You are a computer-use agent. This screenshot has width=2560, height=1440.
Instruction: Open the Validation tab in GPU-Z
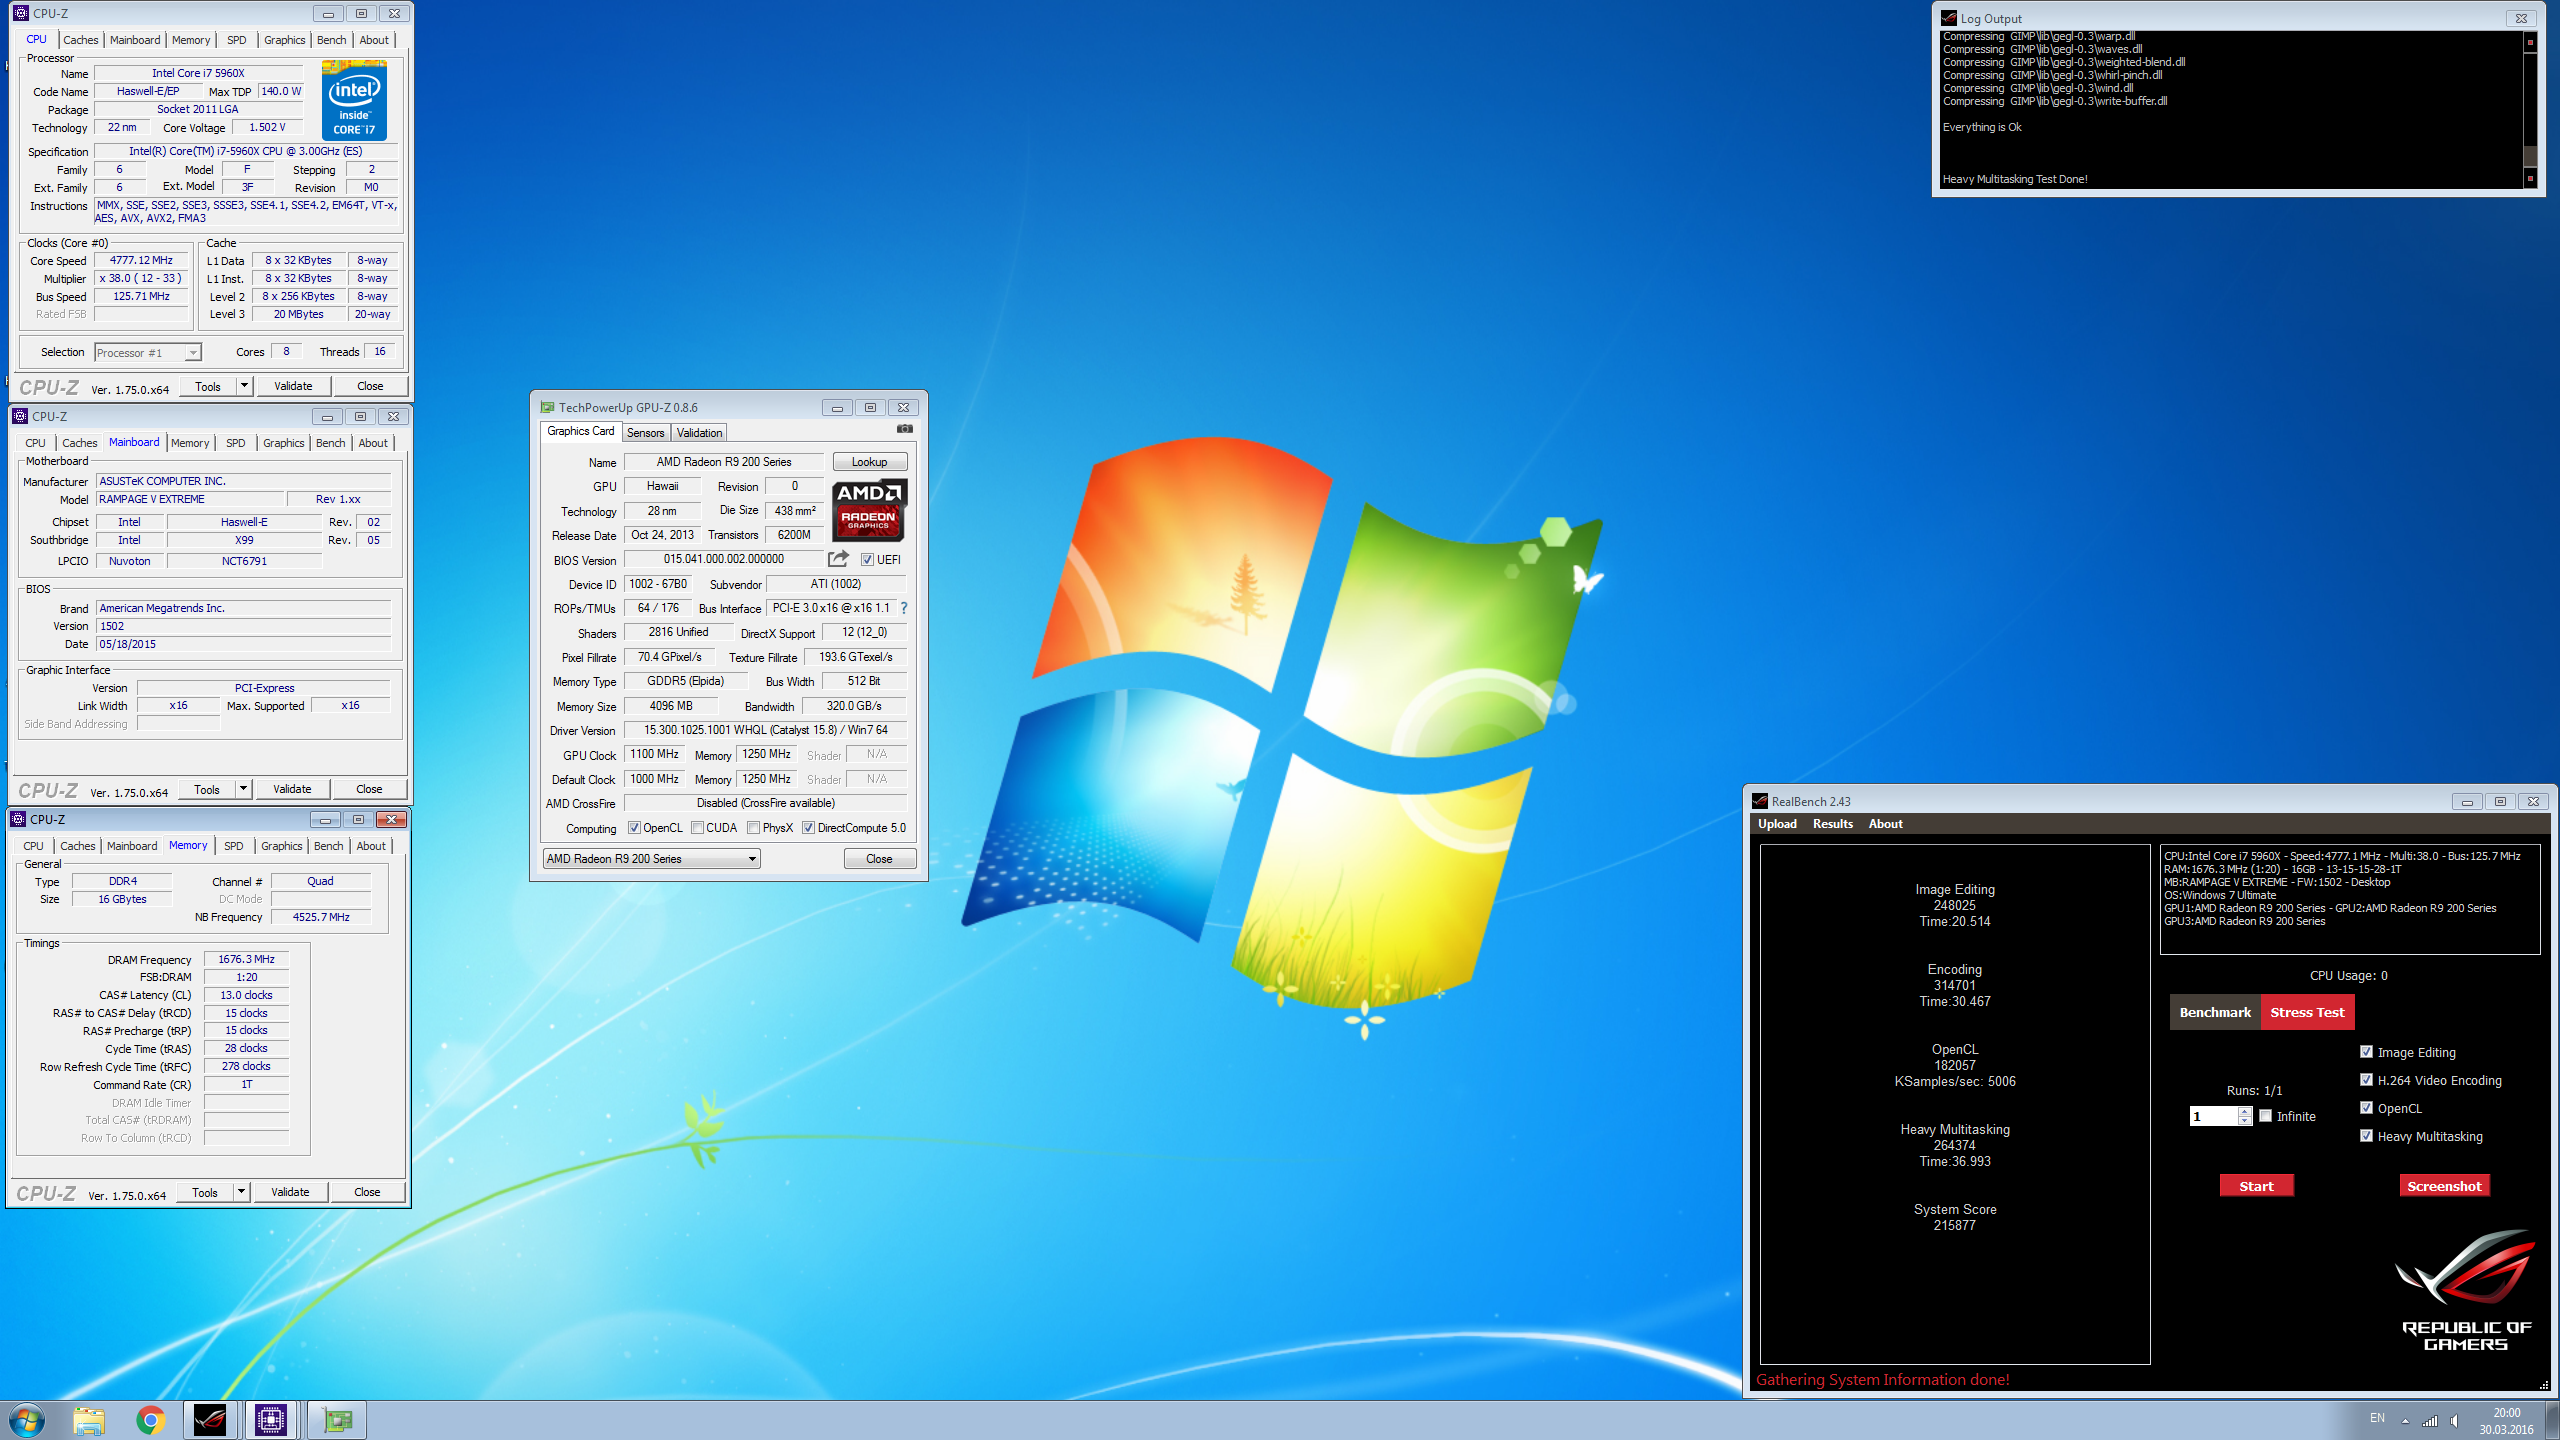coord(699,433)
